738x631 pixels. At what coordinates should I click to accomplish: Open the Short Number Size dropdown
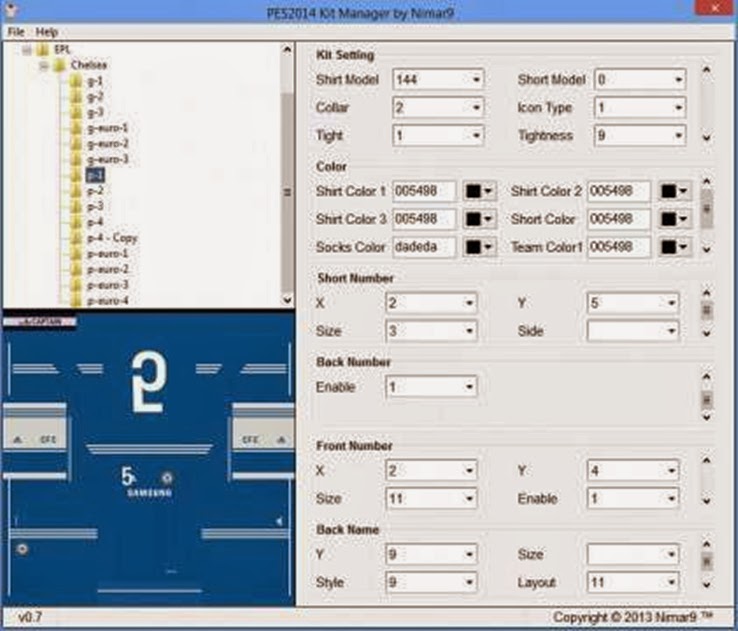pos(431,331)
